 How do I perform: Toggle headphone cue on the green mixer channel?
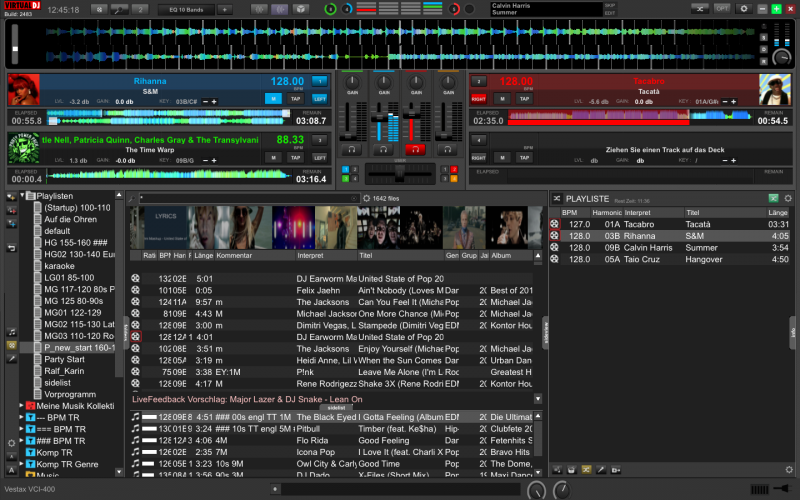pos(351,149)
